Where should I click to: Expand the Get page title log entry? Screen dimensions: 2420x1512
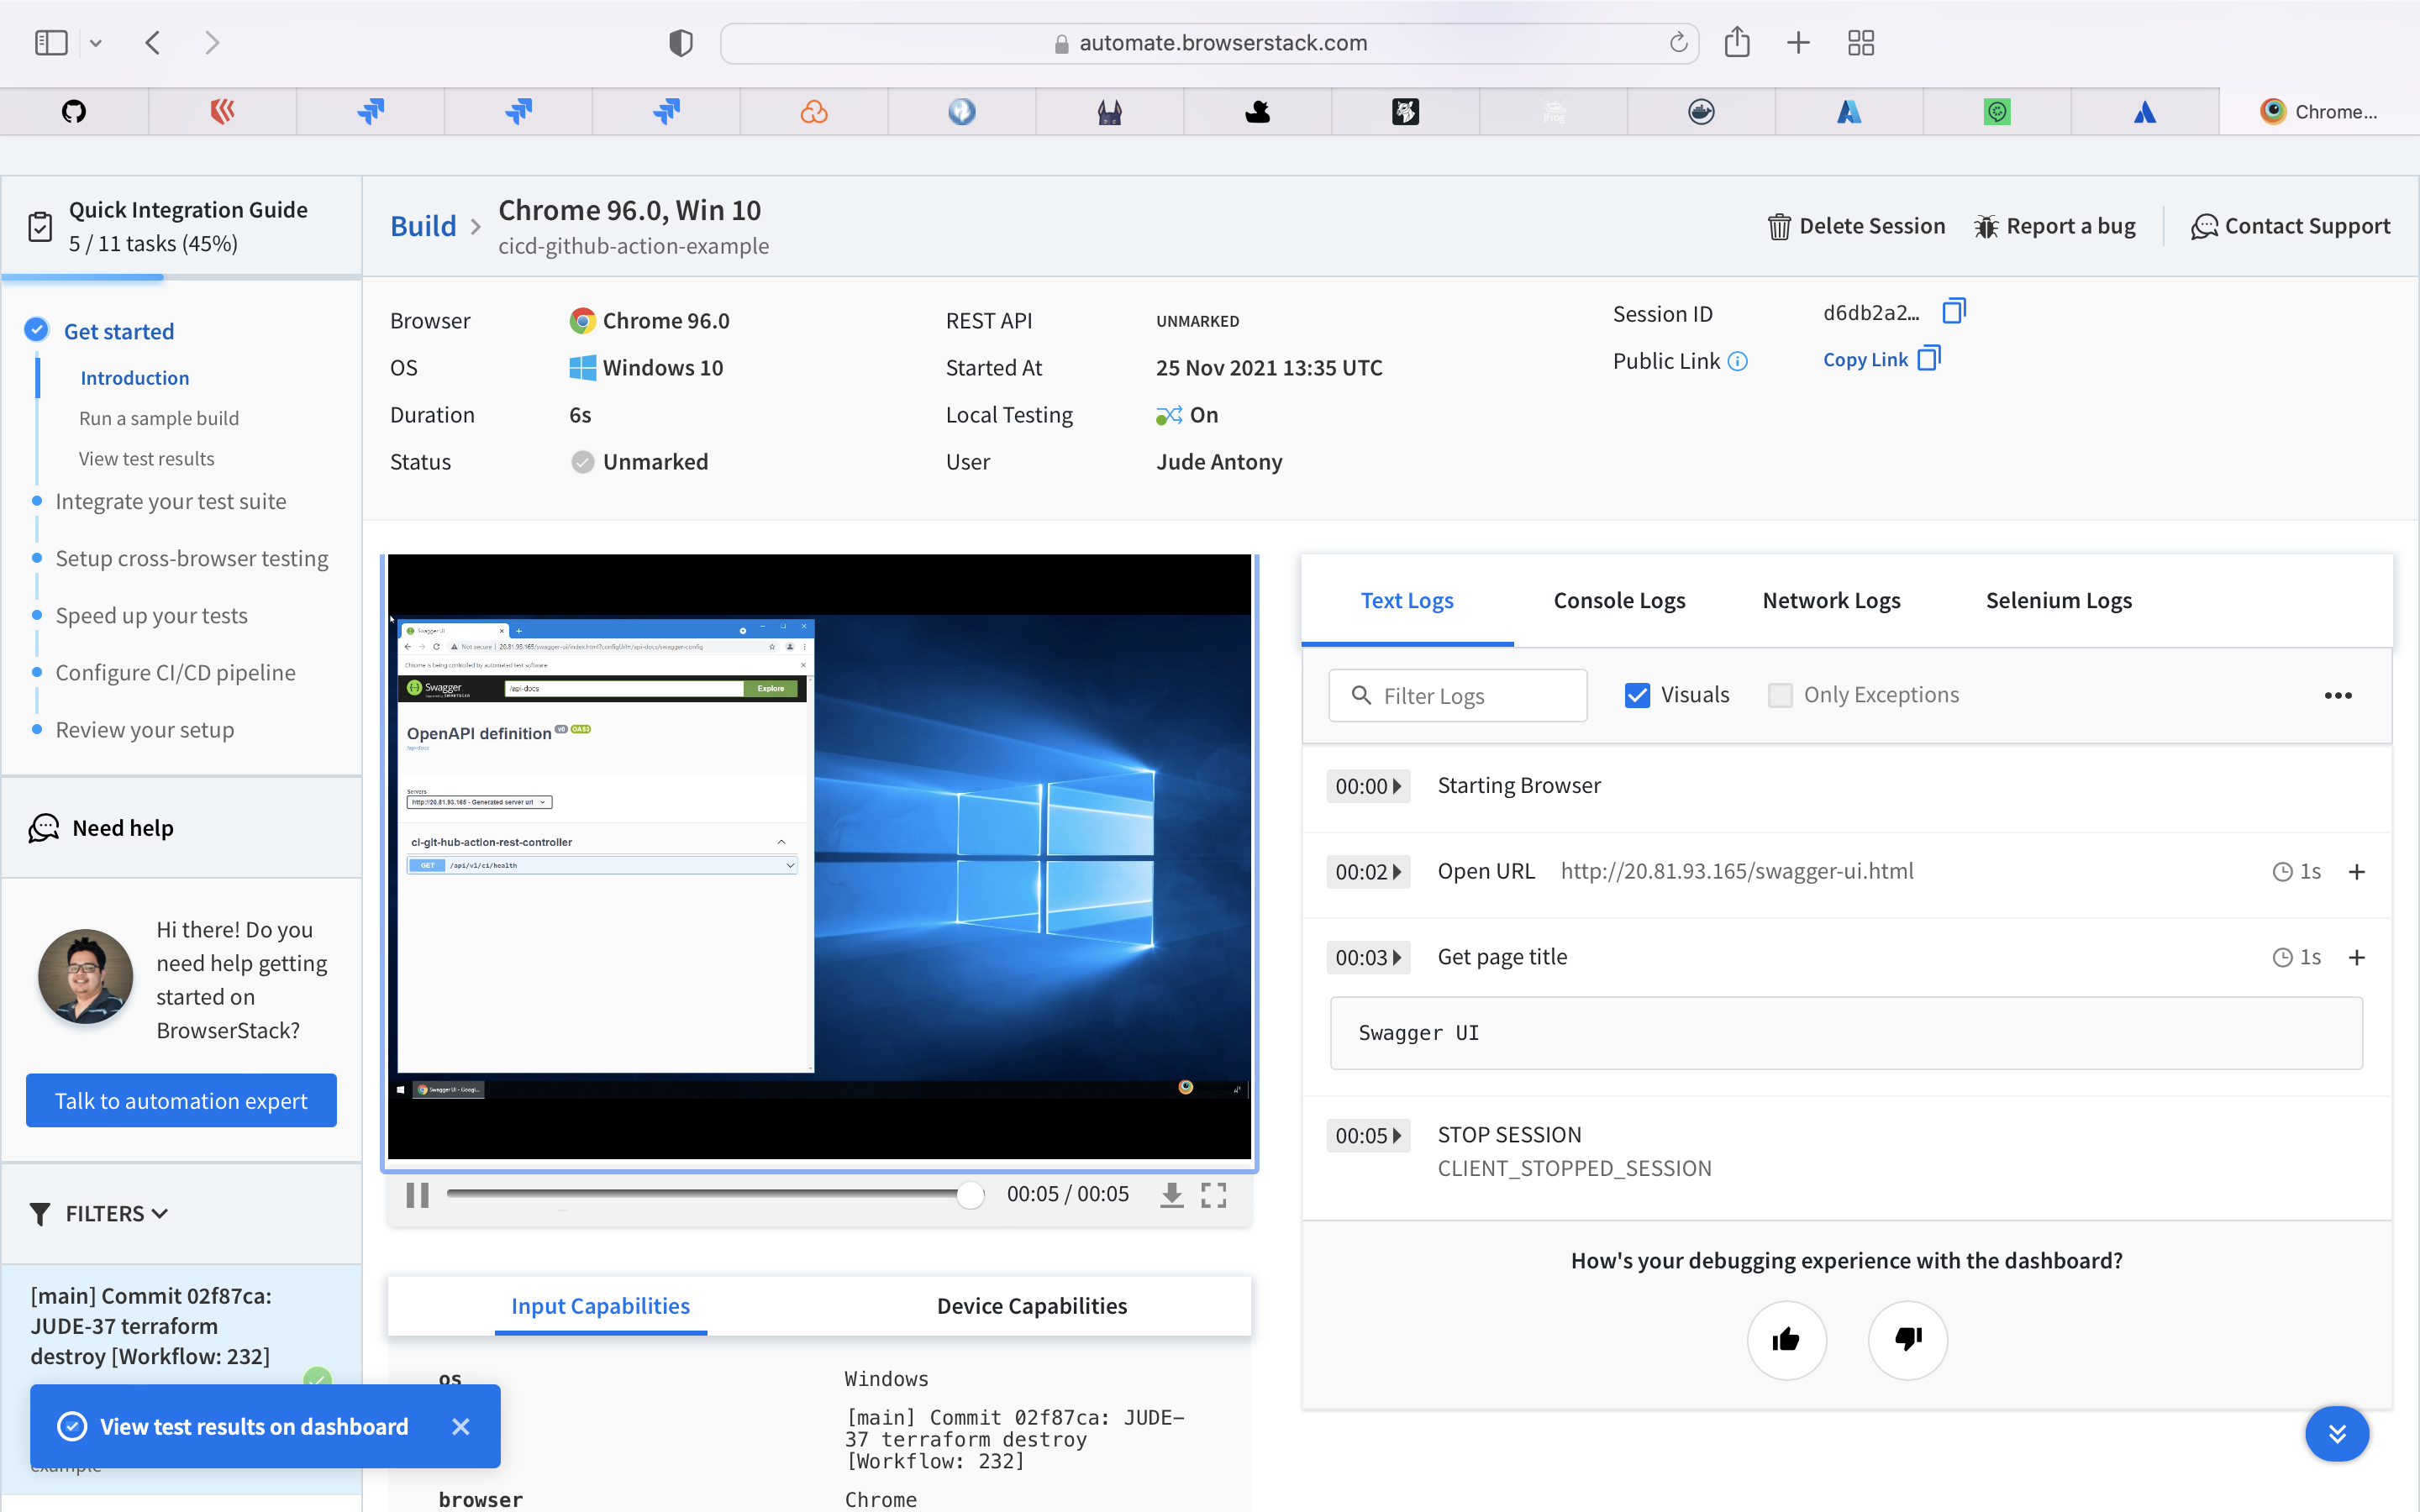[x=2356, y=958]
